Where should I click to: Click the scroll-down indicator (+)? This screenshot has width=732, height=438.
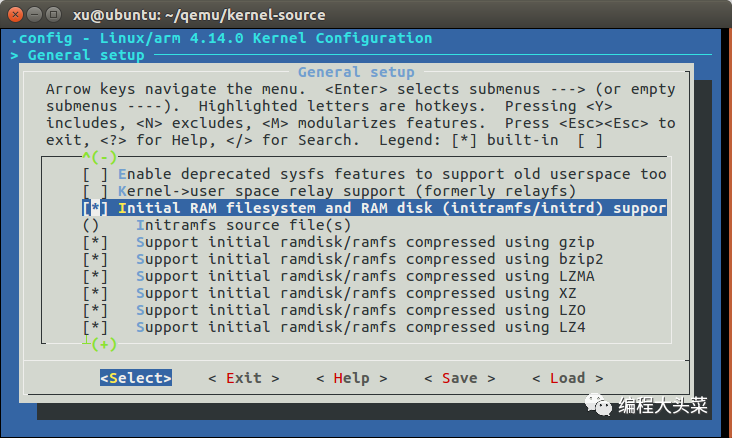(x=104, y=345)
